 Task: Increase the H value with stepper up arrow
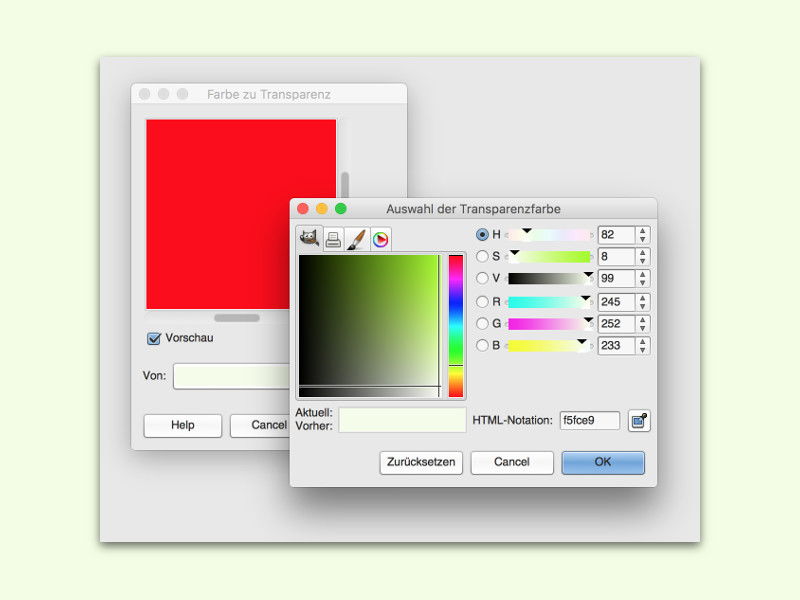643,231
